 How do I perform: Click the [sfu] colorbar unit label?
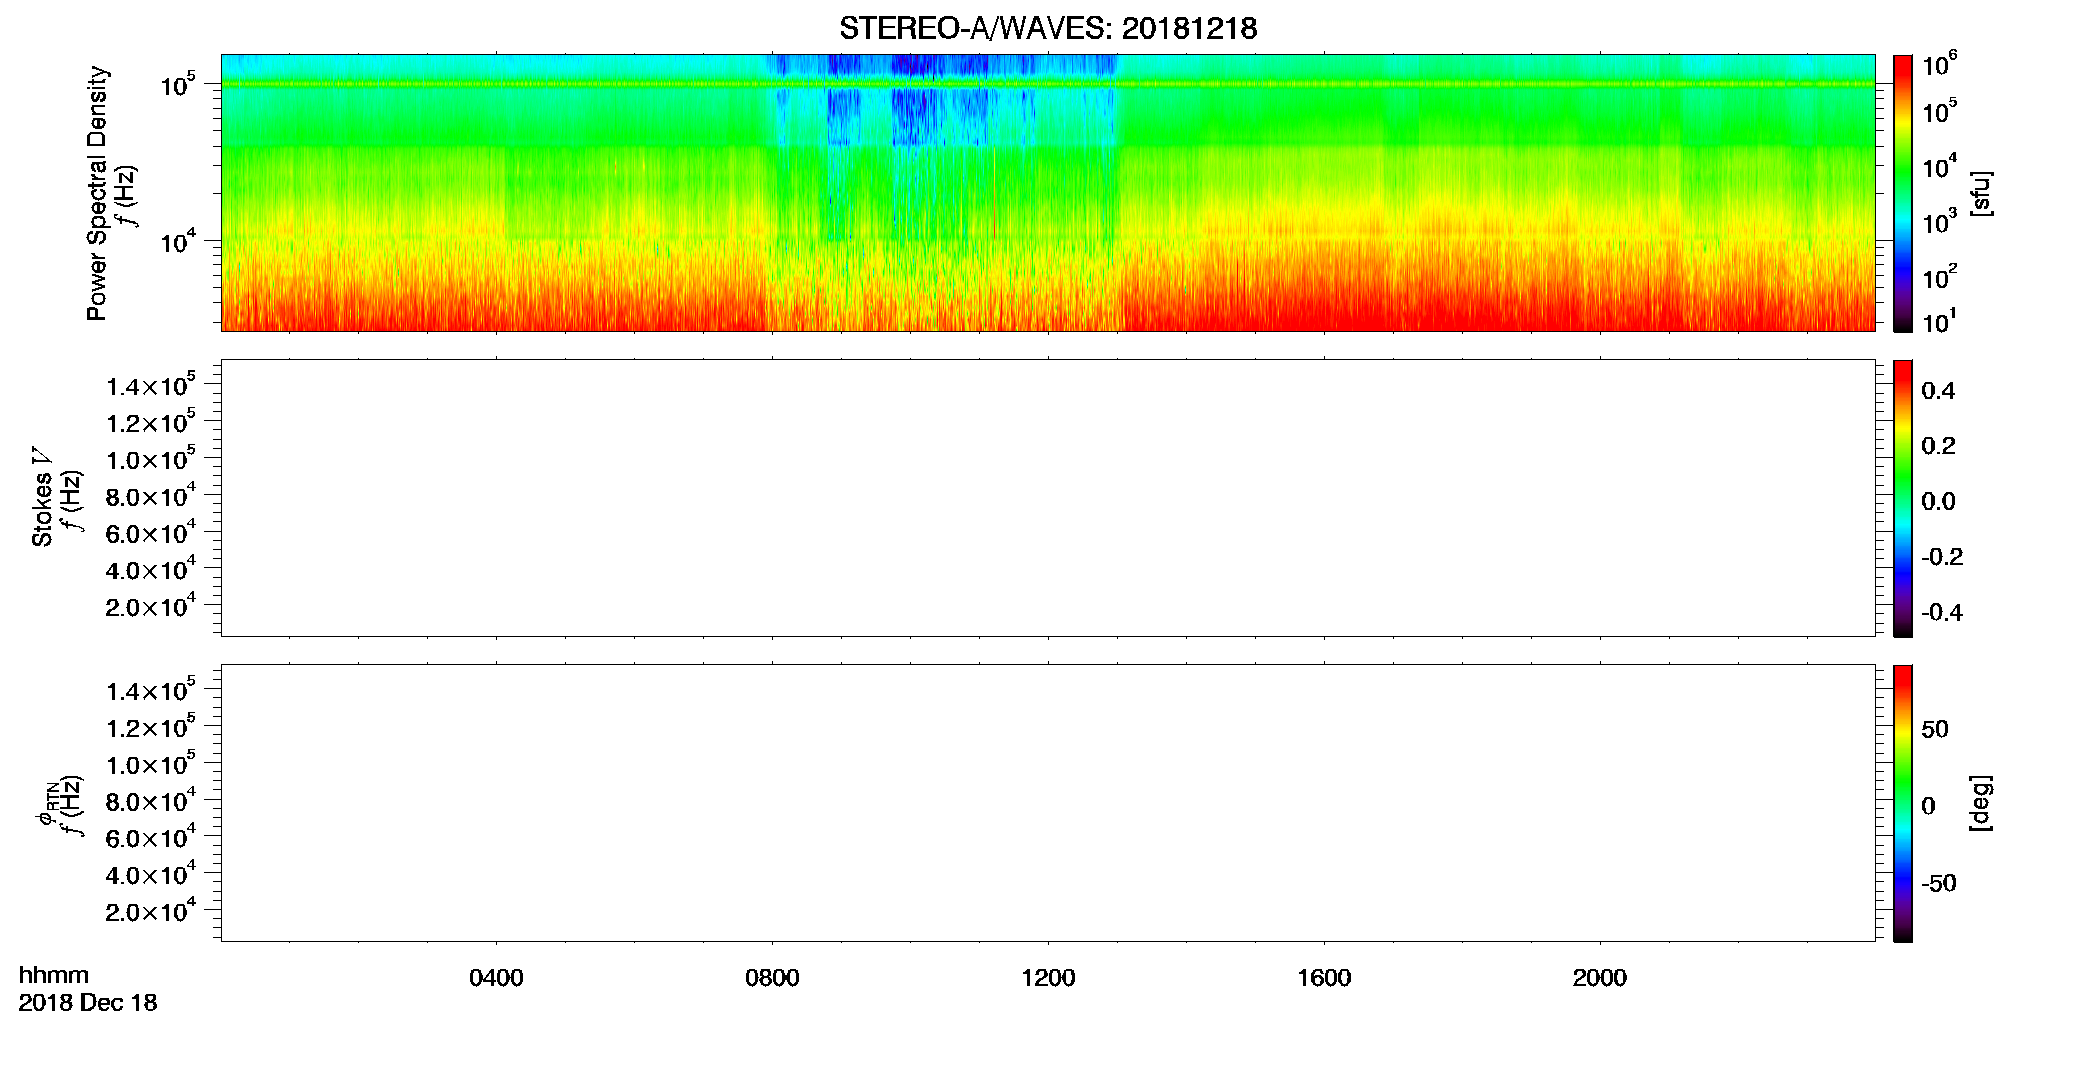click(x=1981, y=193)
